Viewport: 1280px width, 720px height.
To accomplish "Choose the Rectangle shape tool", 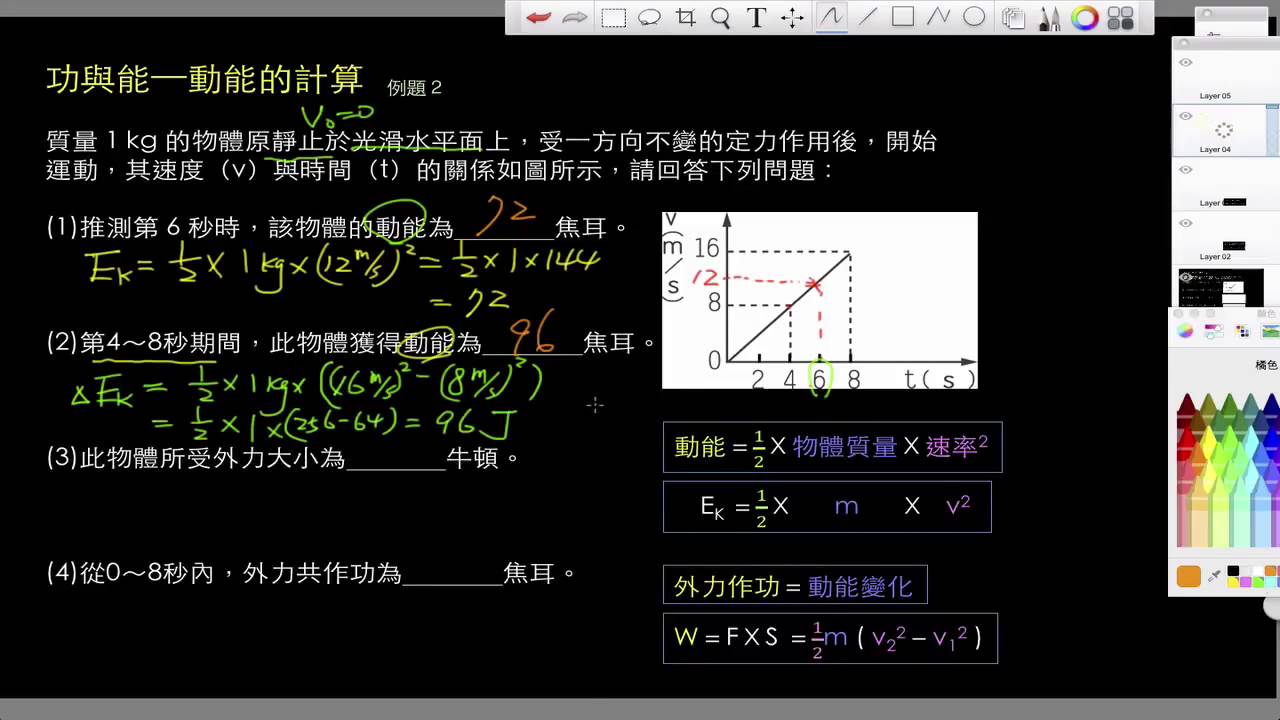I will (902, 17).
